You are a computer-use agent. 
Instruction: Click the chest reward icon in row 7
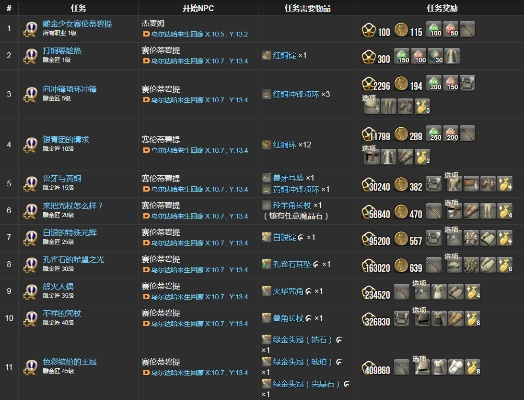point(434,238)
